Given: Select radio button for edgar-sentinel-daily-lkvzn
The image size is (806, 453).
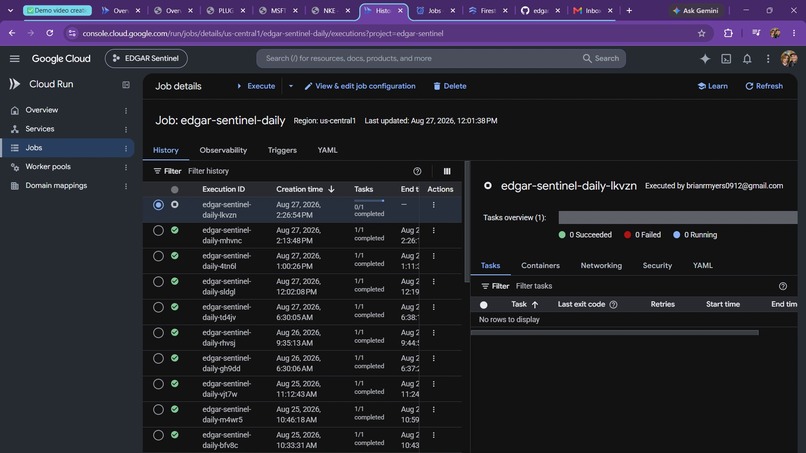Looking at the screenshot, I should [x=158, y=205].
